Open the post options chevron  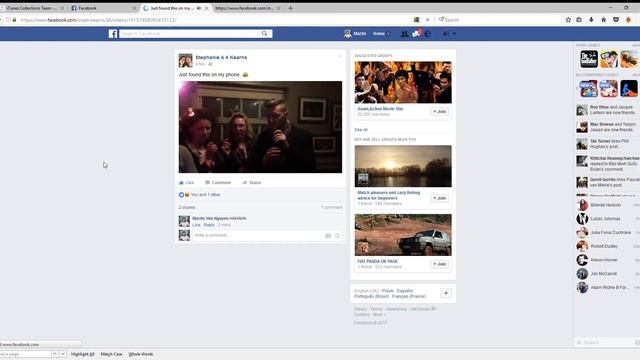point(340,56)
